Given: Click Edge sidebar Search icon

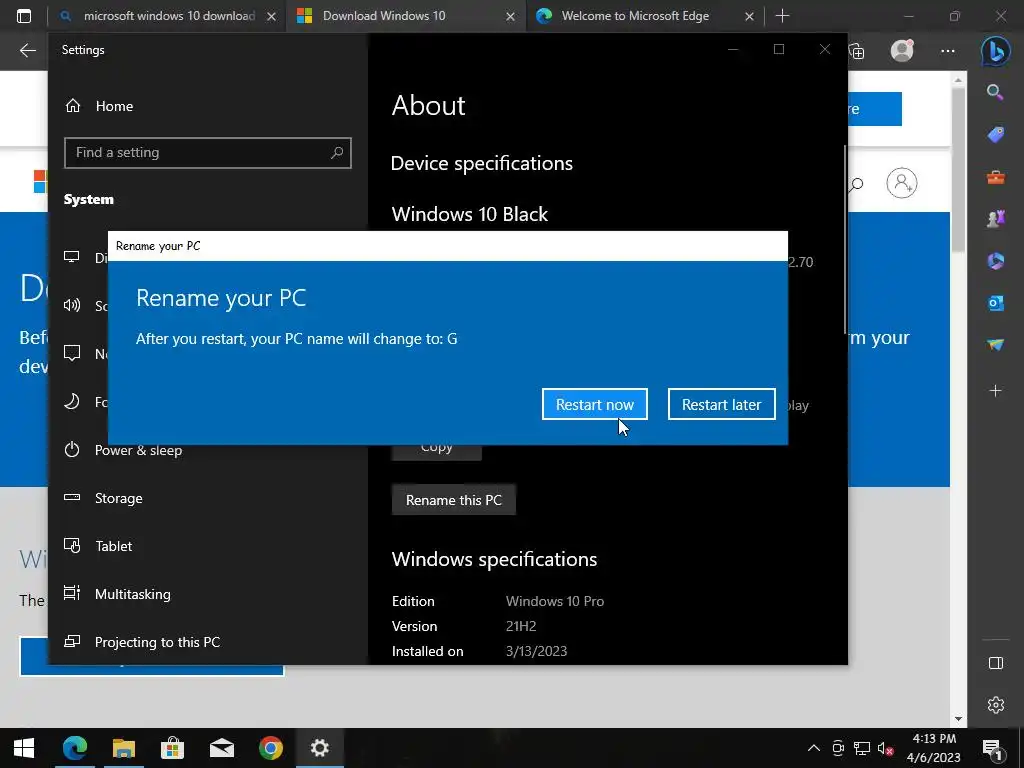Looking at the screenshot, I should pos(995,92).
